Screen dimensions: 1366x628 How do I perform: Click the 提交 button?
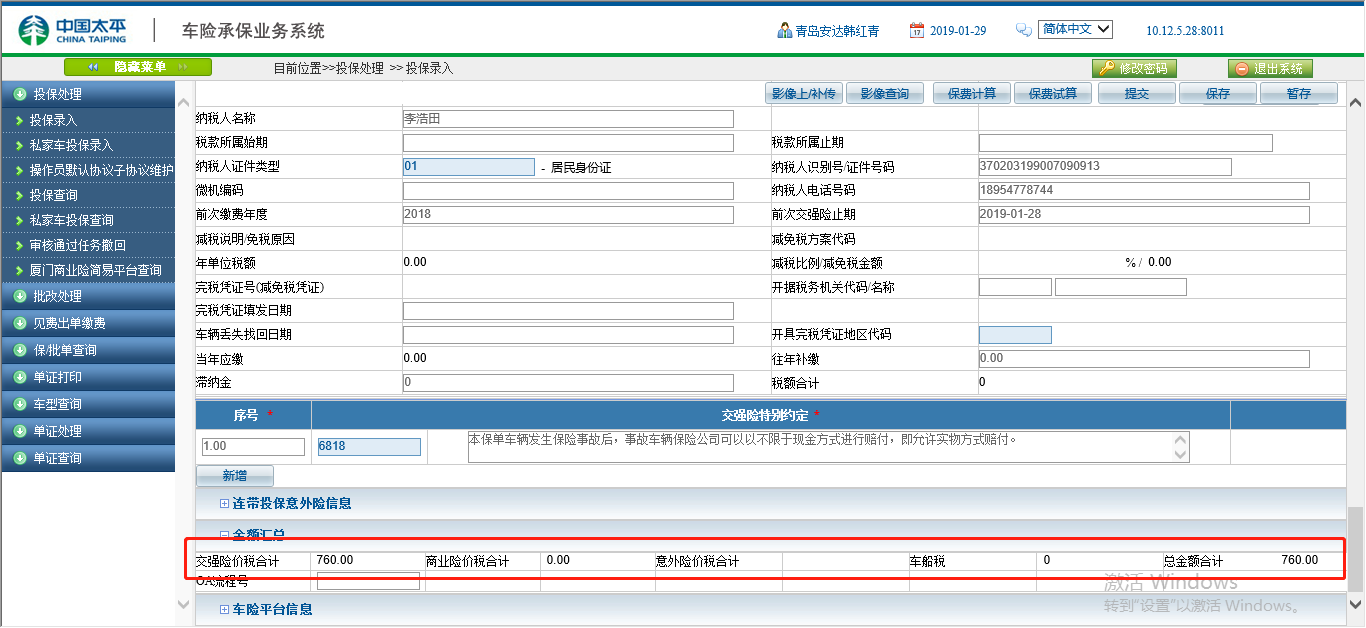tap(1136, 93)
